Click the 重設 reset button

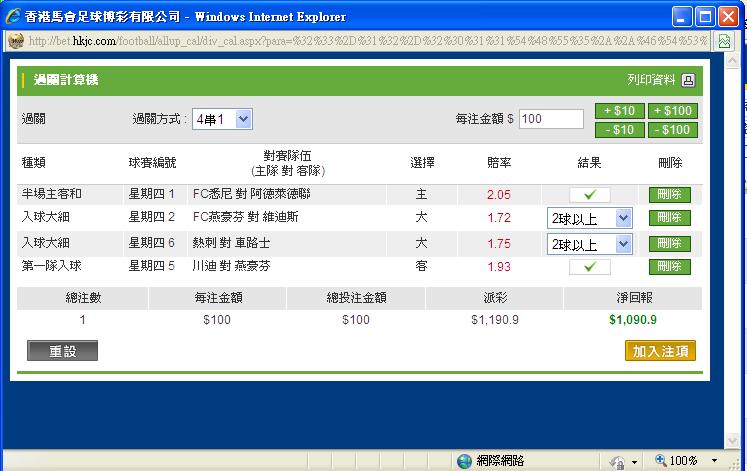tap(64, 351)
